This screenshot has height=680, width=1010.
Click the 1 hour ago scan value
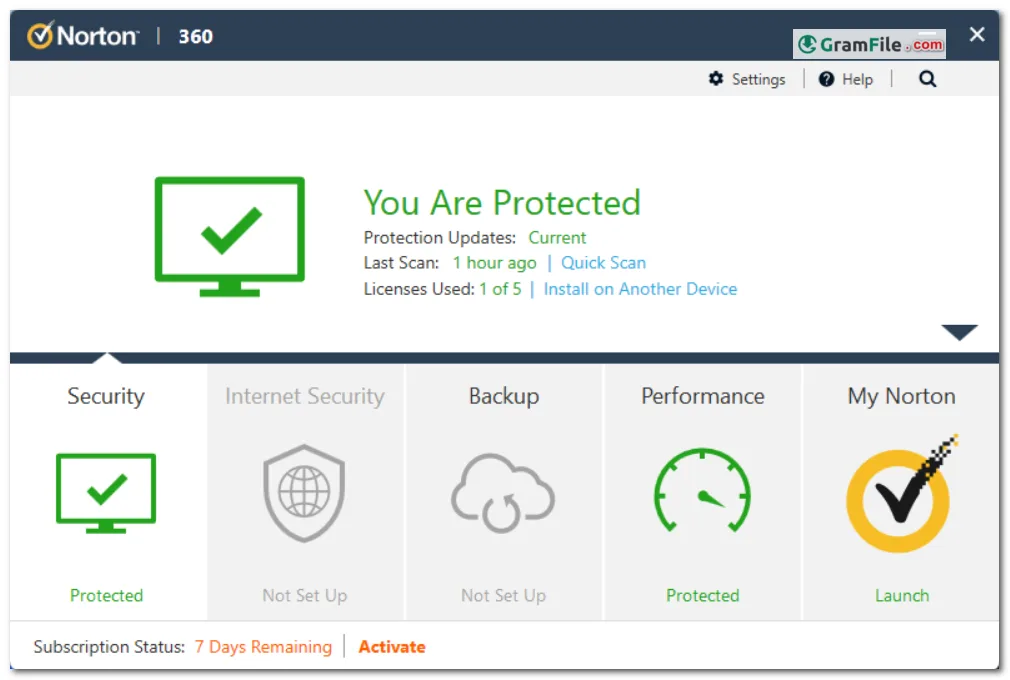click(x=494, y=263)
